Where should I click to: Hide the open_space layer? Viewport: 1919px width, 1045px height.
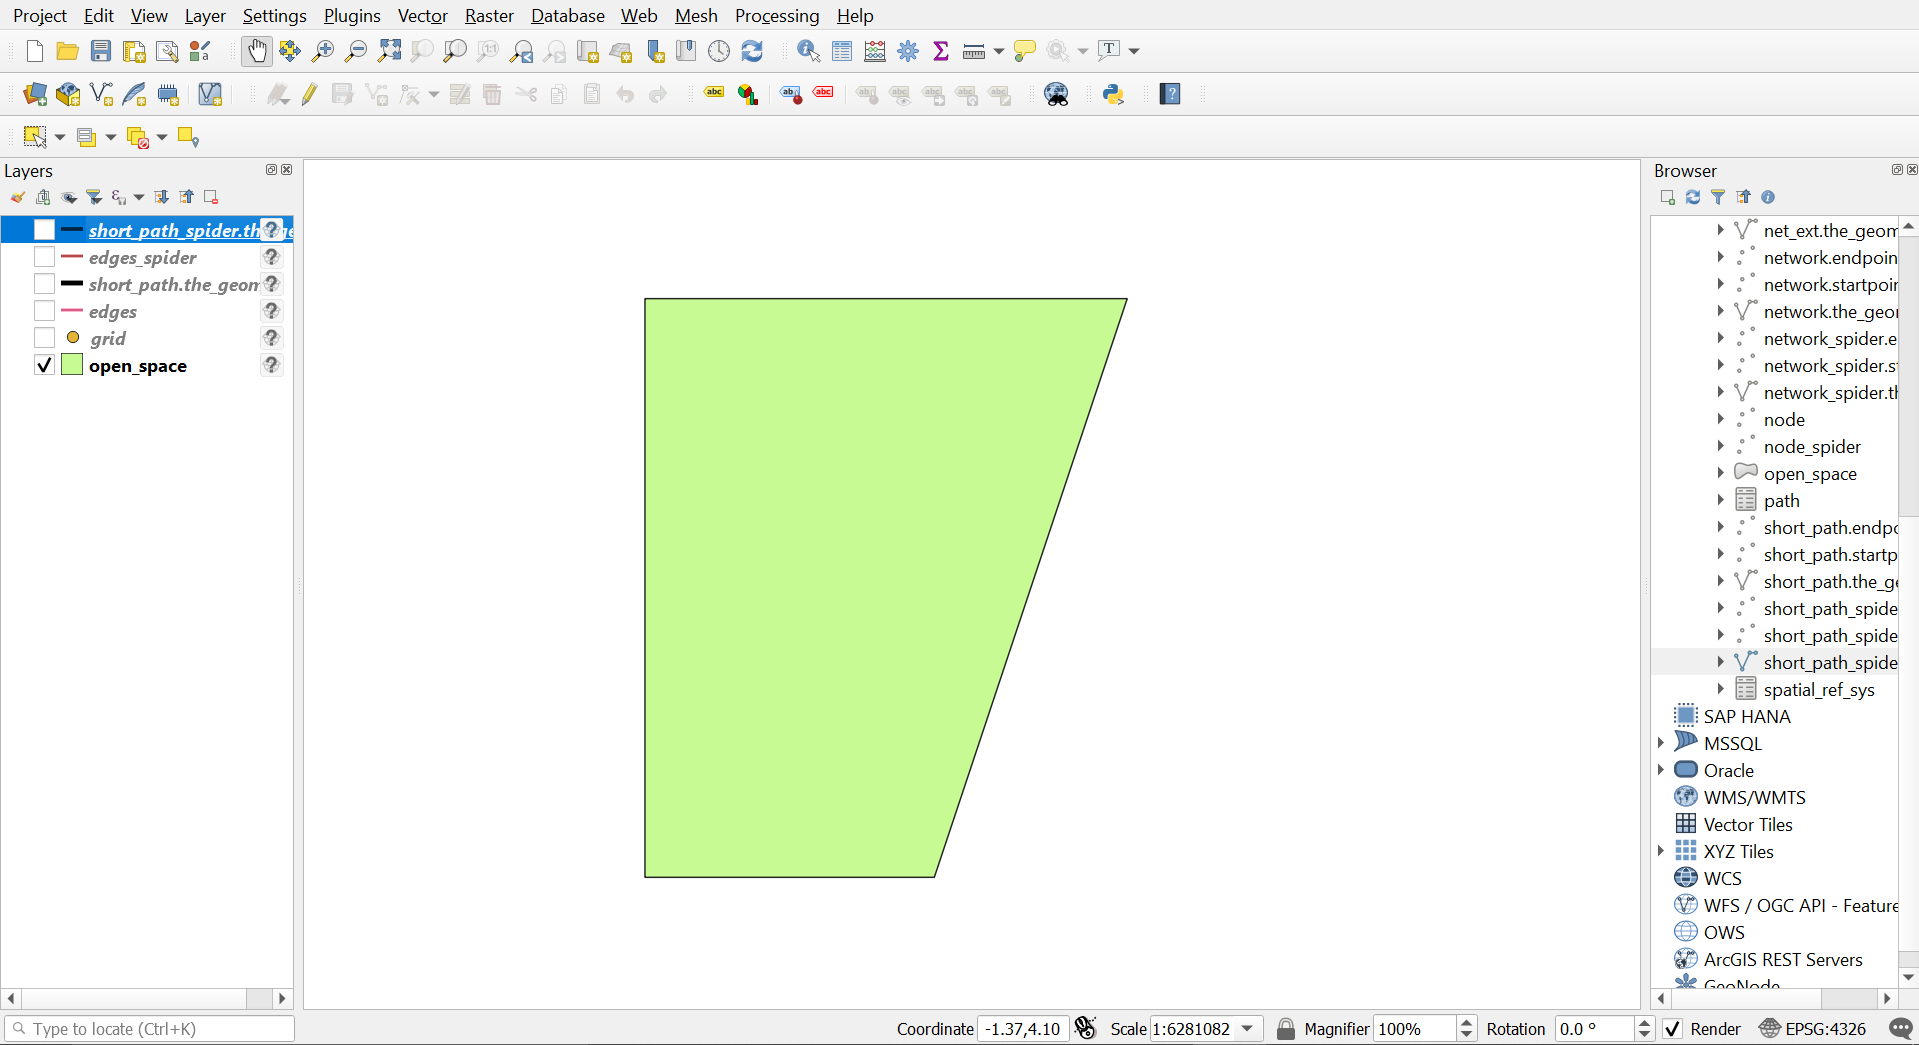point(44,365)
